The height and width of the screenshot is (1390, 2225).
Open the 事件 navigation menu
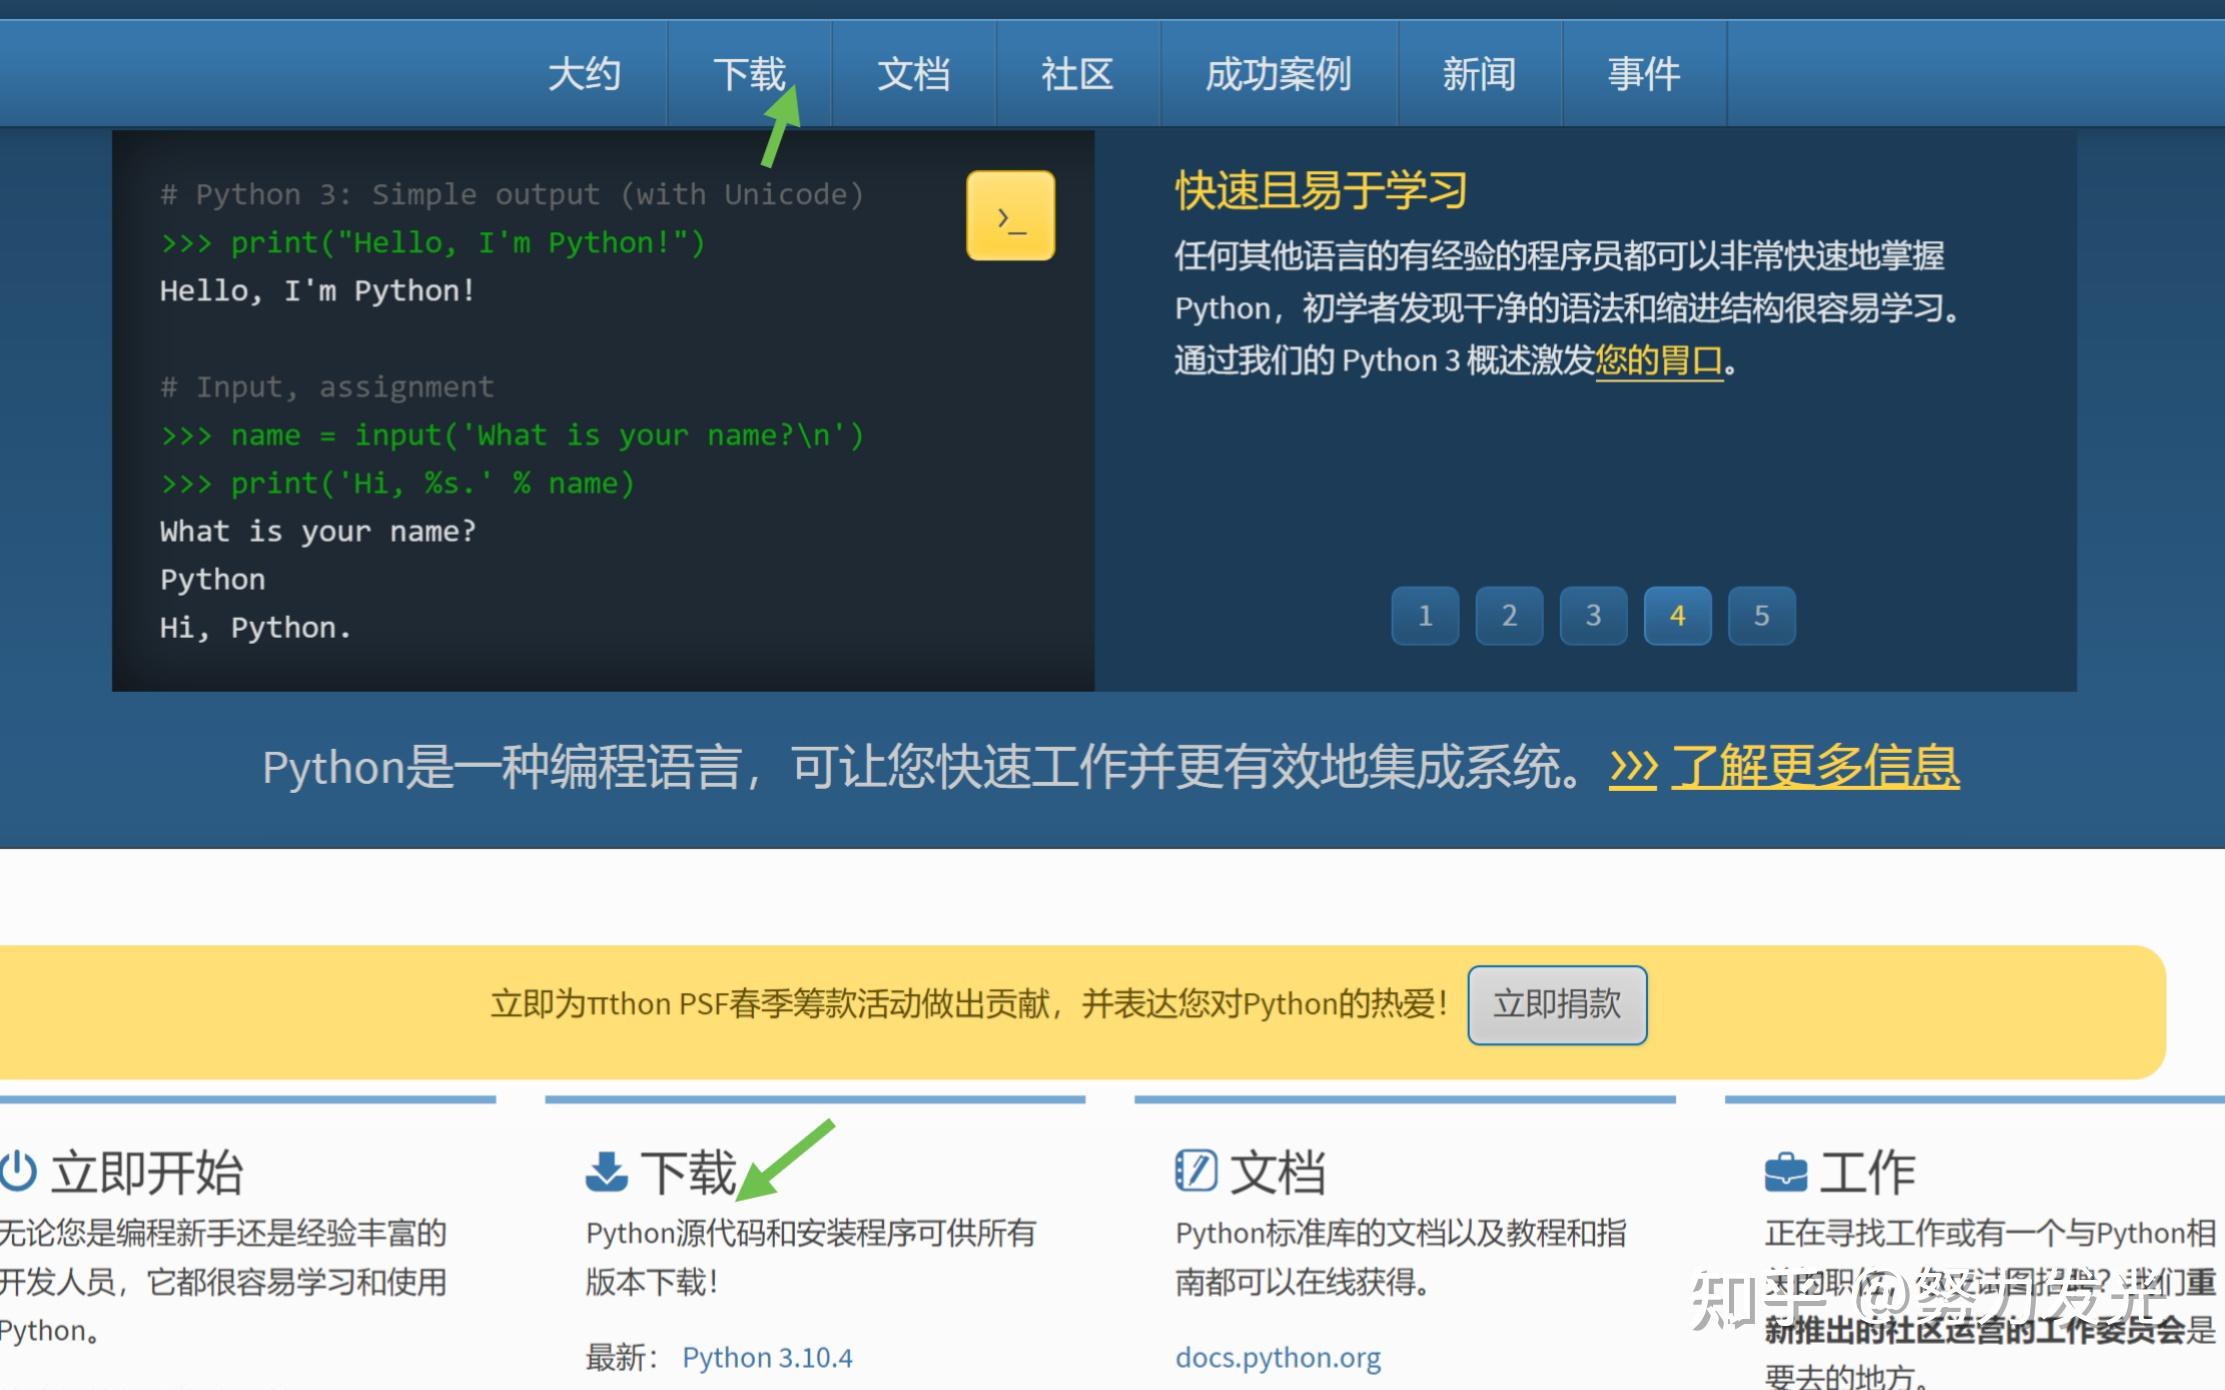click(x=1644, y=74)
